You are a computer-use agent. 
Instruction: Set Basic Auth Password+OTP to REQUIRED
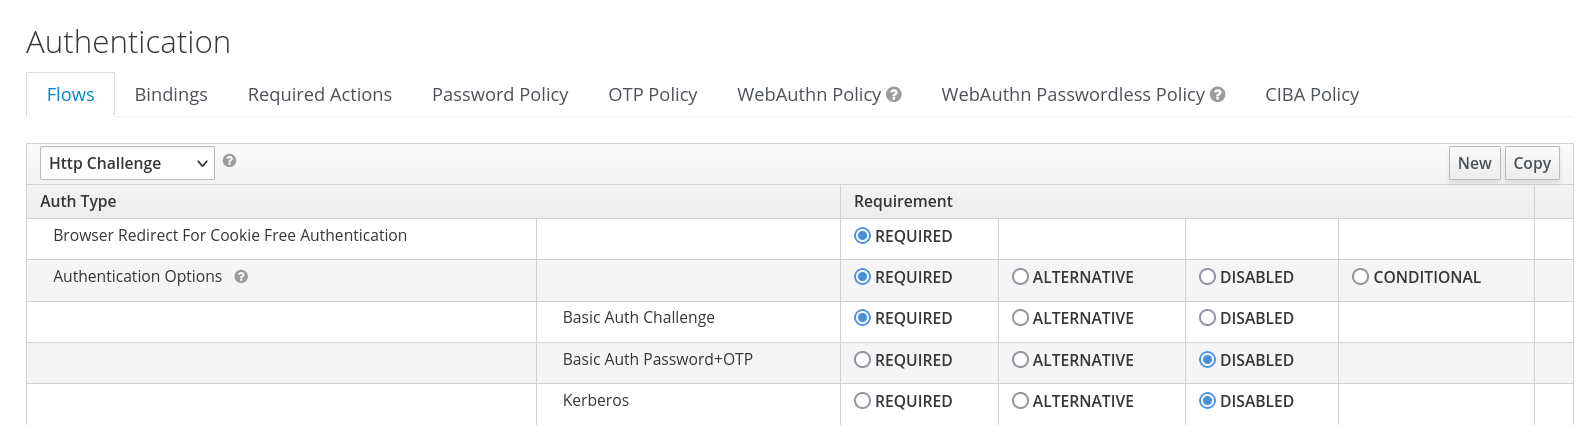(862, 360)
